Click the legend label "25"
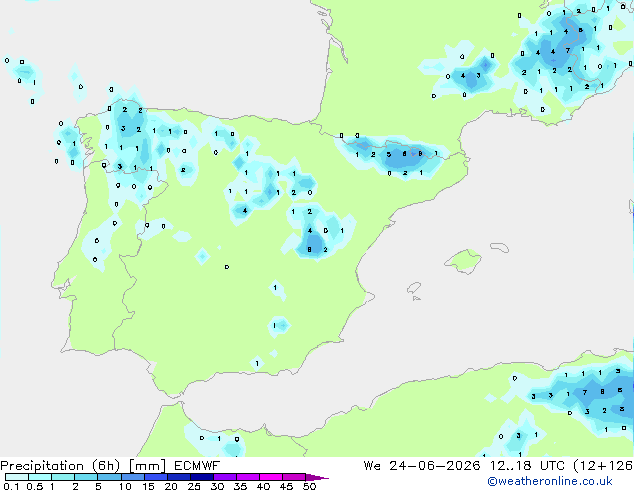Screen dimensions: 634x490 194,486
